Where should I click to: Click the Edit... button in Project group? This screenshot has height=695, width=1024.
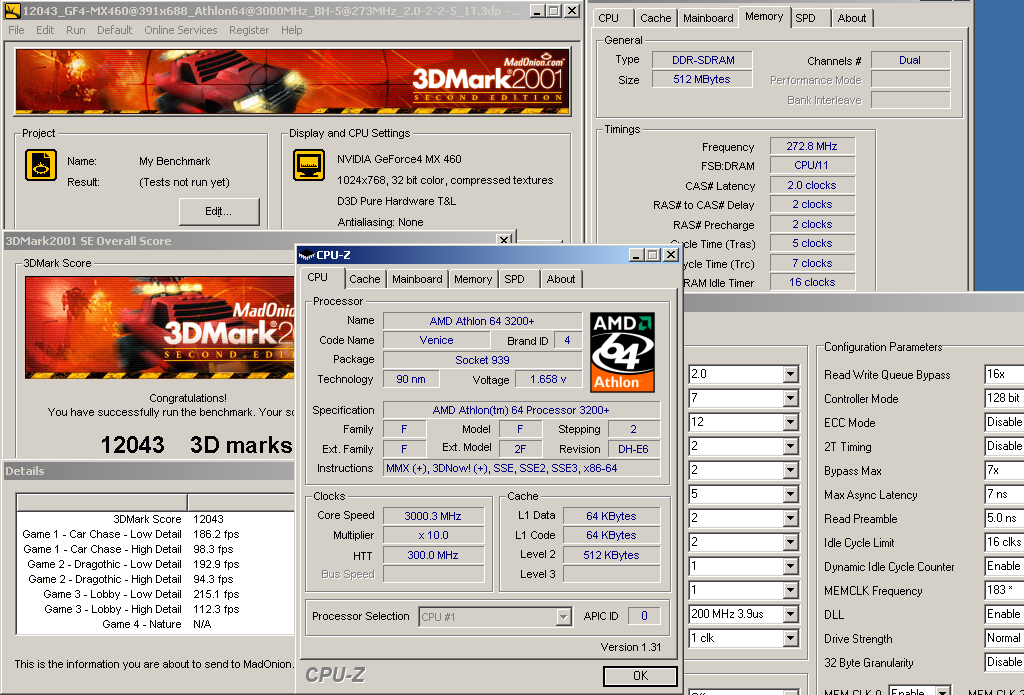coord(219,211)
